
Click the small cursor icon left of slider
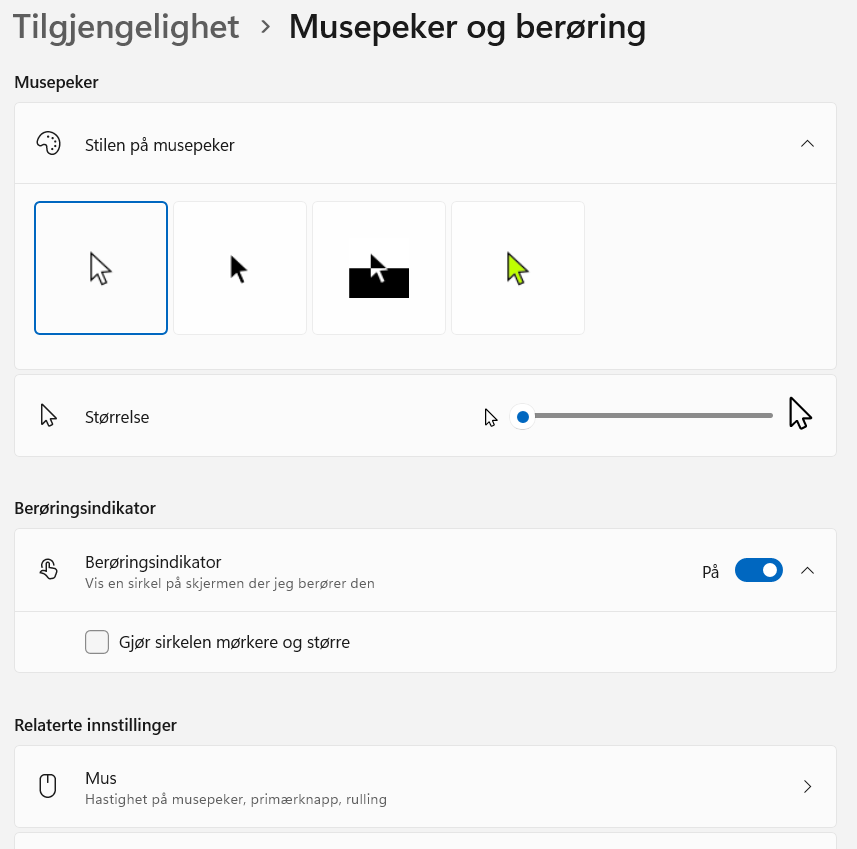491,417
